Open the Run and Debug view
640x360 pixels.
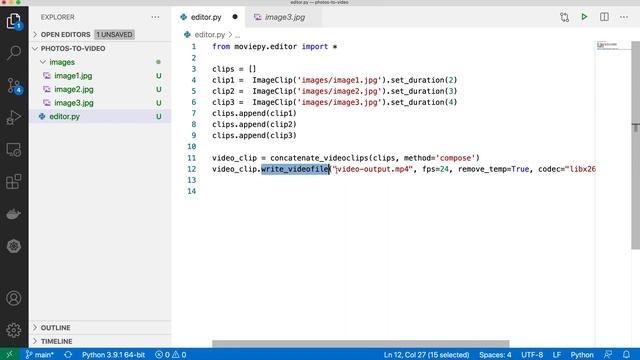(x=14, y=118)
